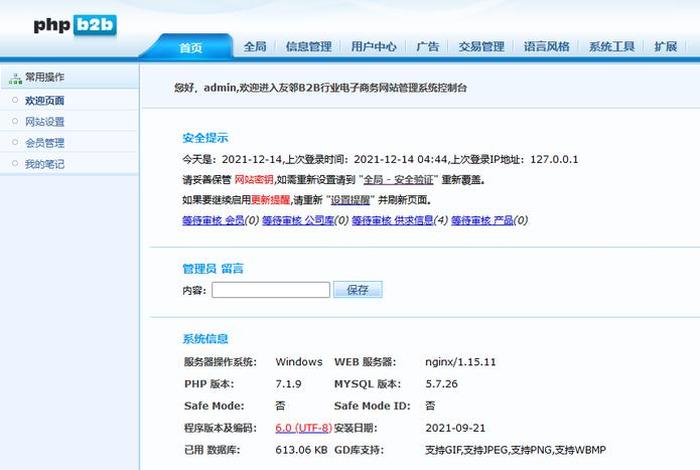Click the 保存 button
This screenshot has height=470, width=700.
coord(358,290)
